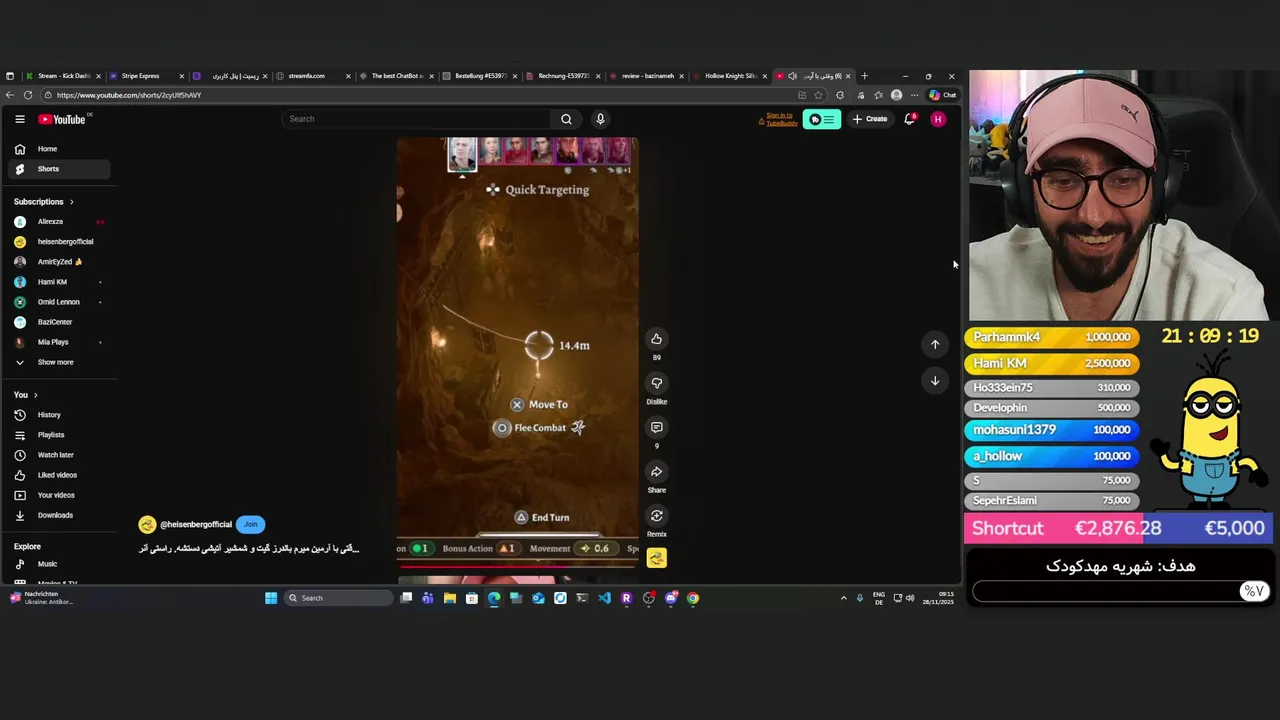Share this Short

[656, 472]
